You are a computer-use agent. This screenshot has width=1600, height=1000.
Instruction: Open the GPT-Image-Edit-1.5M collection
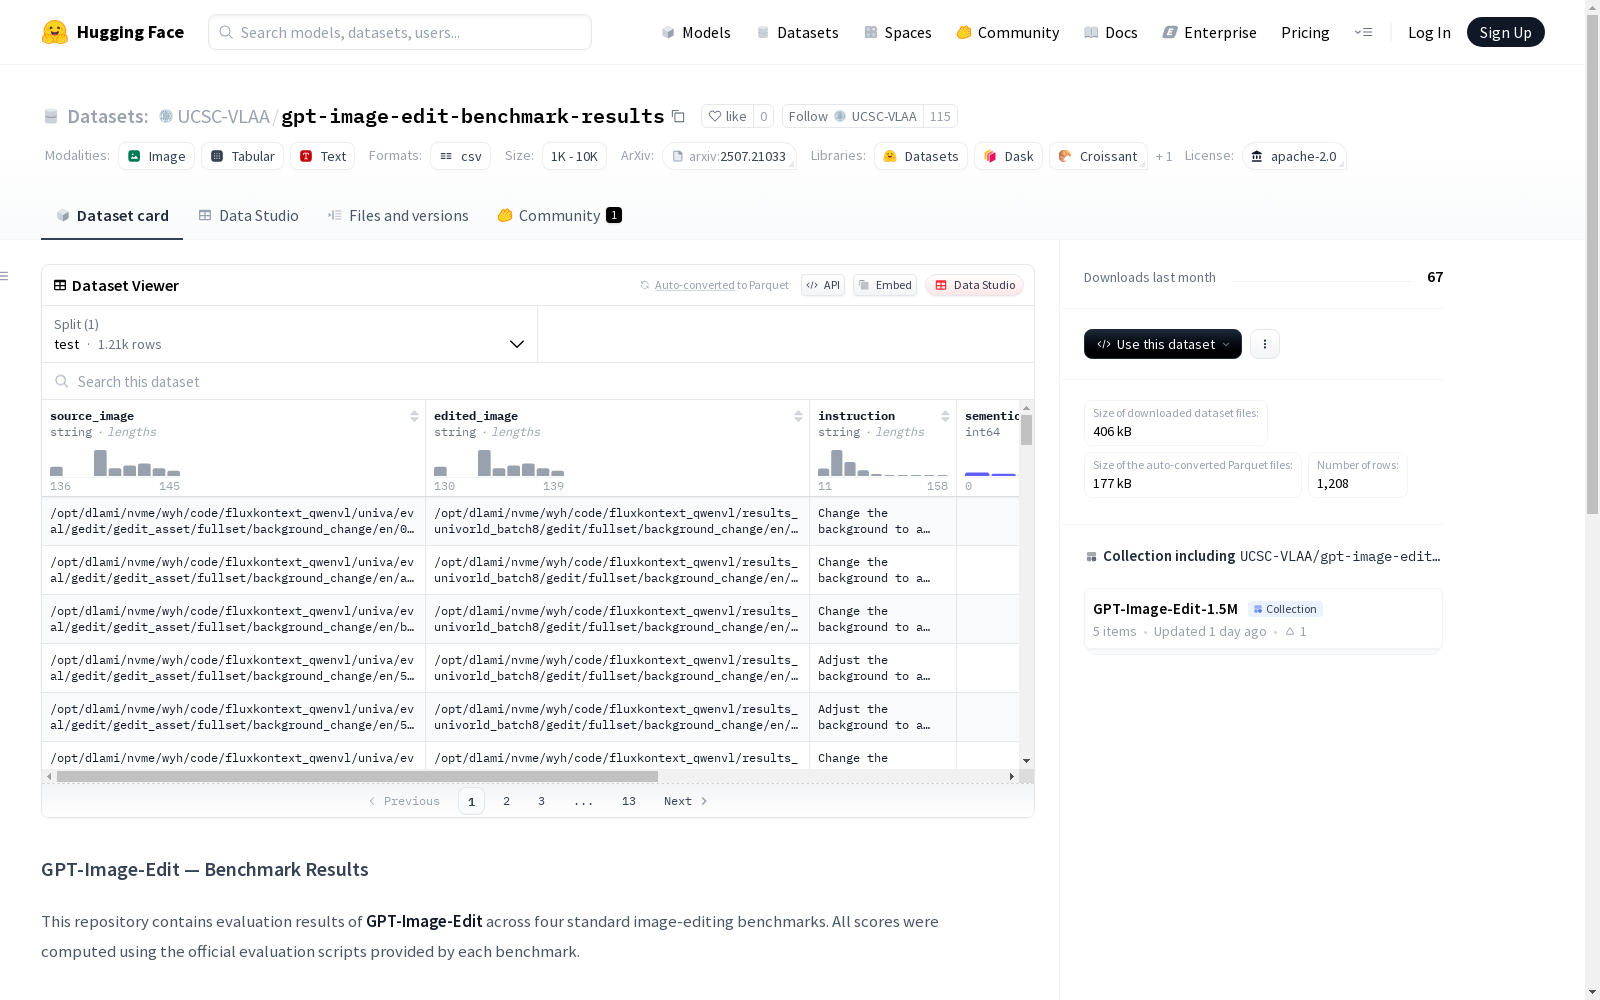[1263, 620]
